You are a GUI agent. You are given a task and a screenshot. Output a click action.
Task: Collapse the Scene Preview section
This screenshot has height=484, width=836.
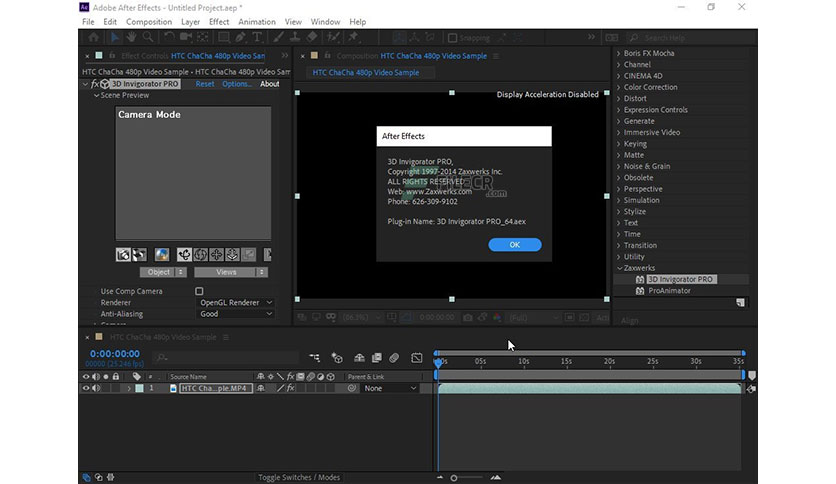[97, 95]
